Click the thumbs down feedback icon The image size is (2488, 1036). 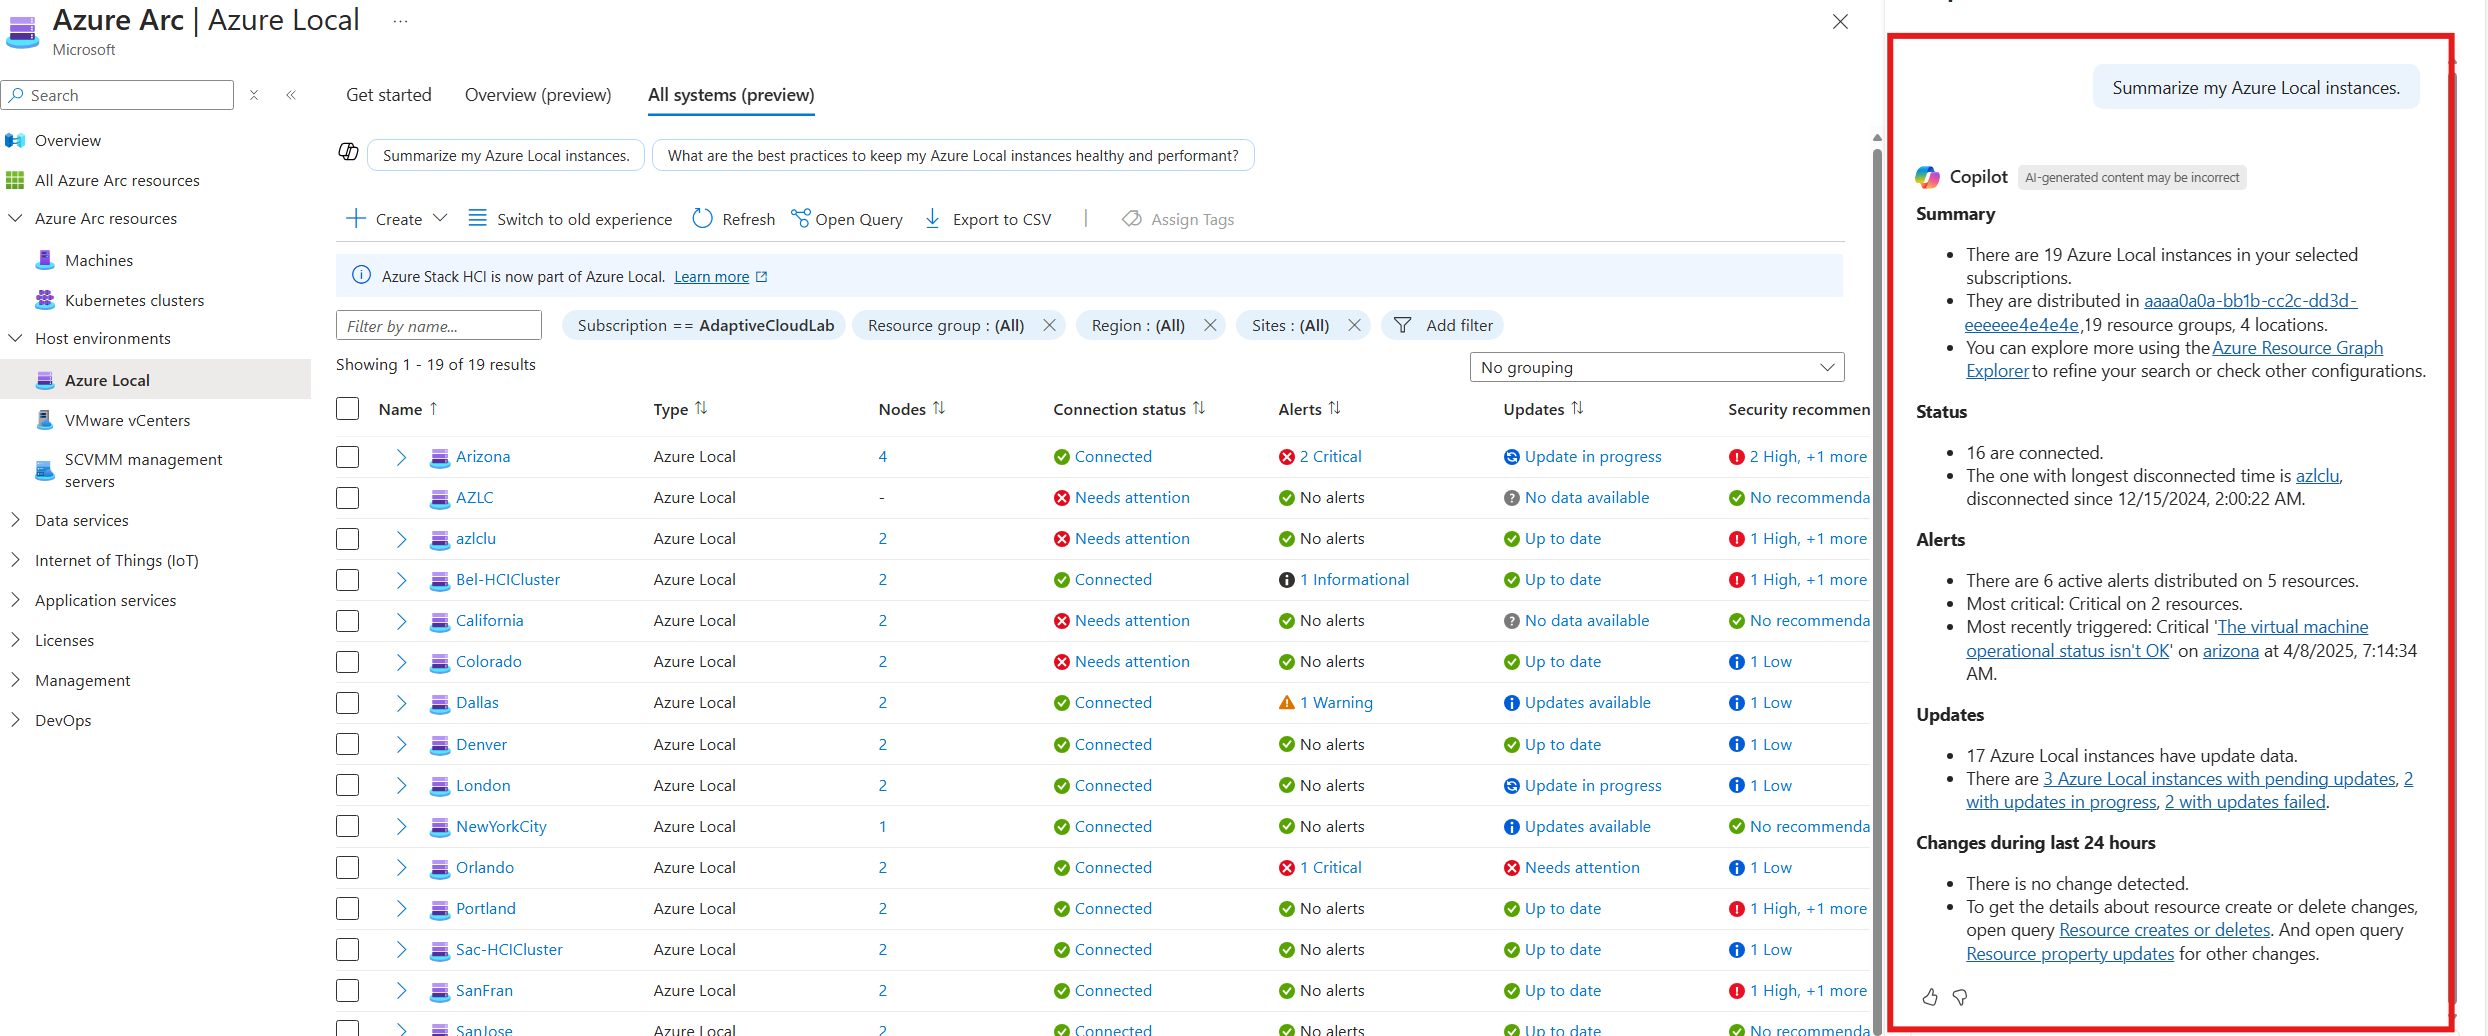[1960, 997]
